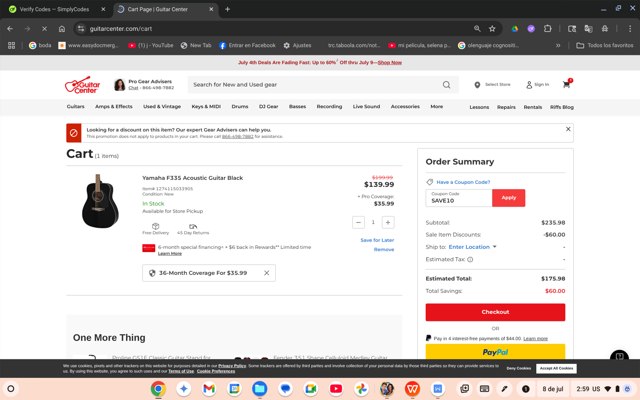
Task: Click financing Learn More link
Action: pos(170,253)
